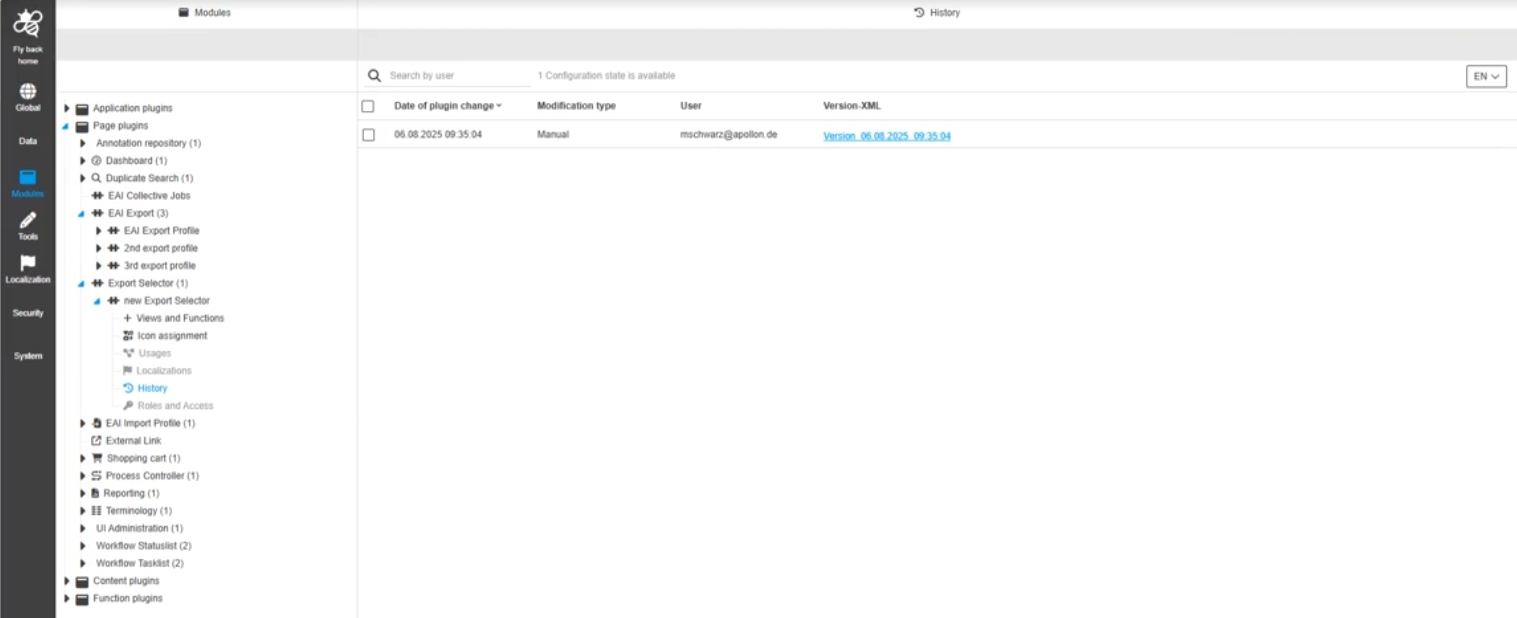This screenshot has width=1517, height=618.
Task: Click the Modification type column header
Action: coord(576,106)
